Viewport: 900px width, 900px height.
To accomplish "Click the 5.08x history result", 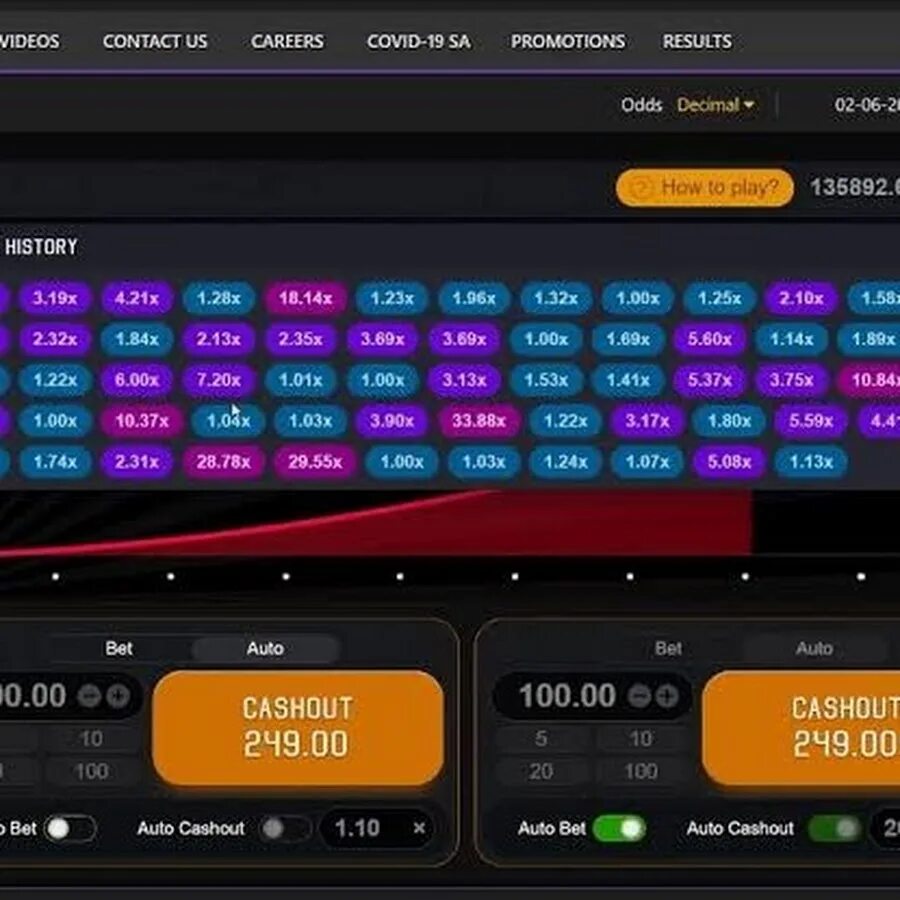I will [x=729, y=461].
